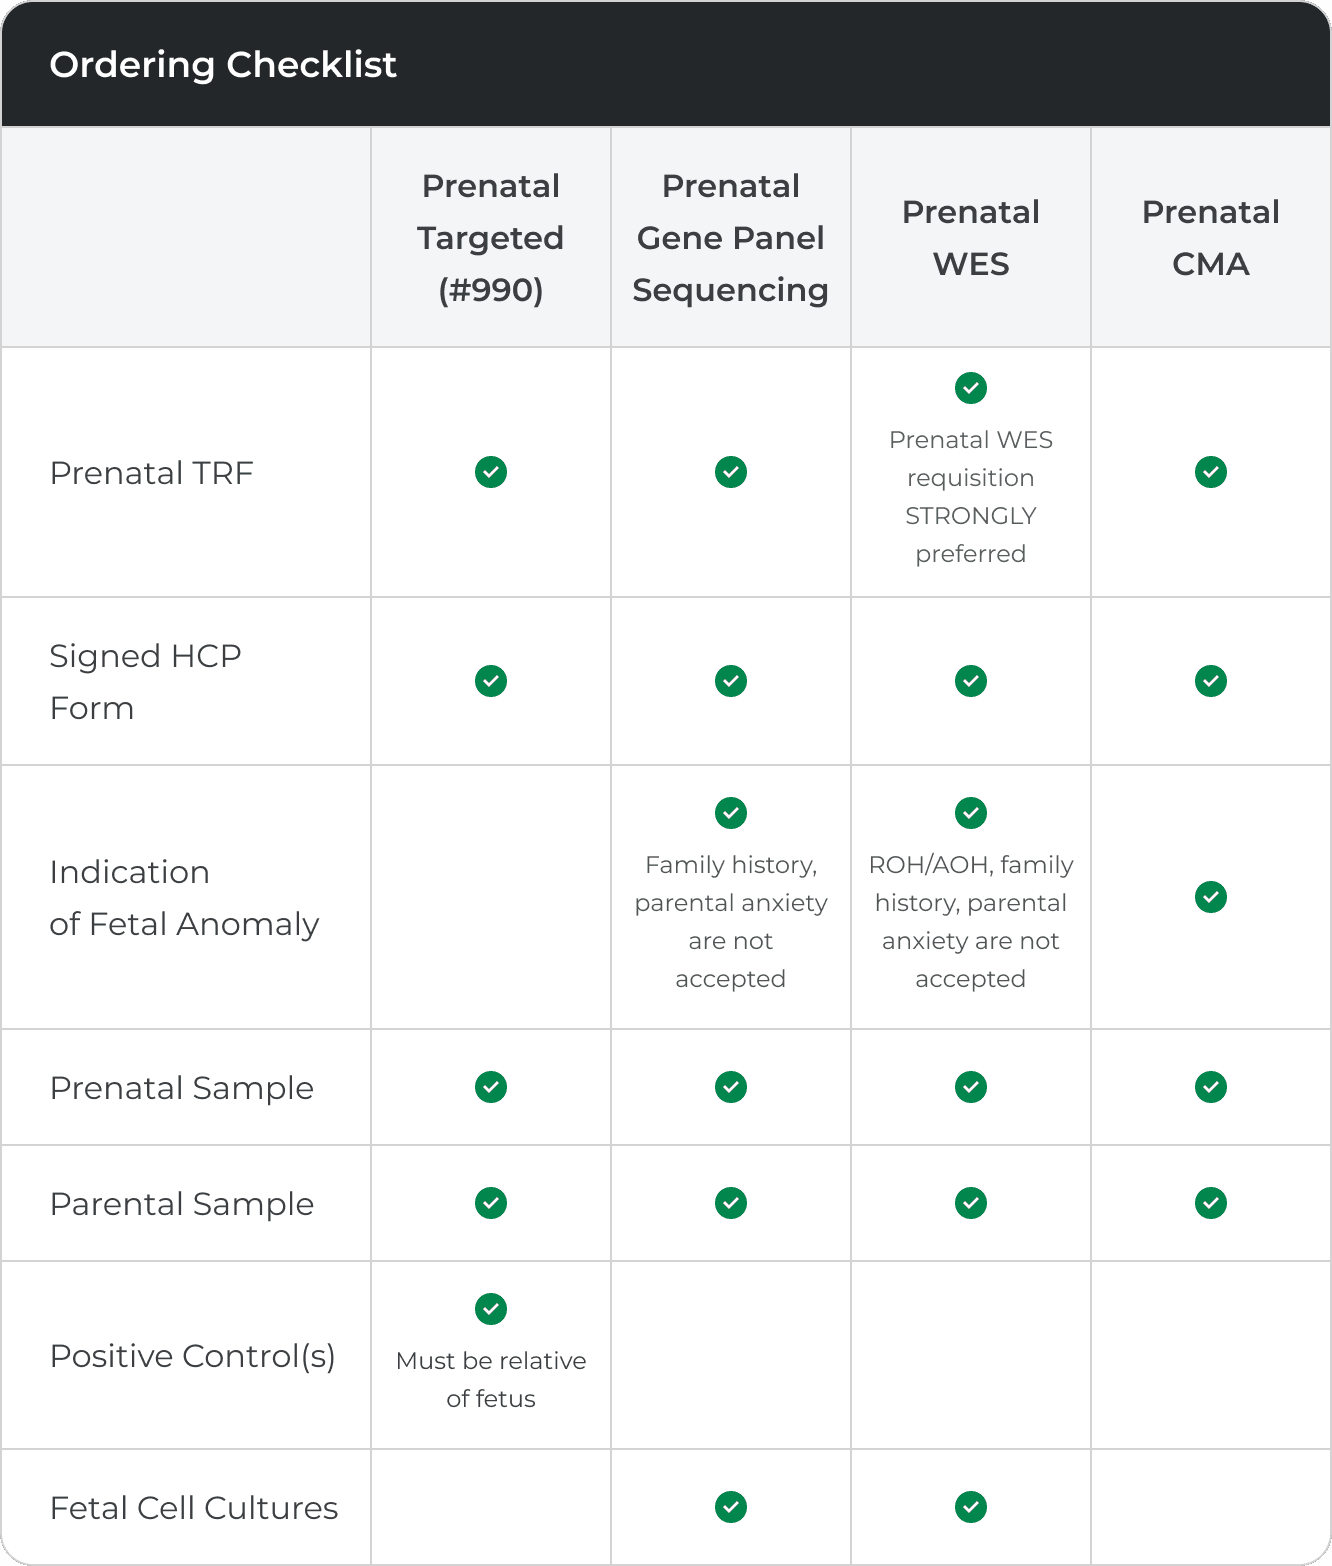1332x1566 pixels.
Task: Click the Ordering Checklist title
Action: [x=223, y=65]
